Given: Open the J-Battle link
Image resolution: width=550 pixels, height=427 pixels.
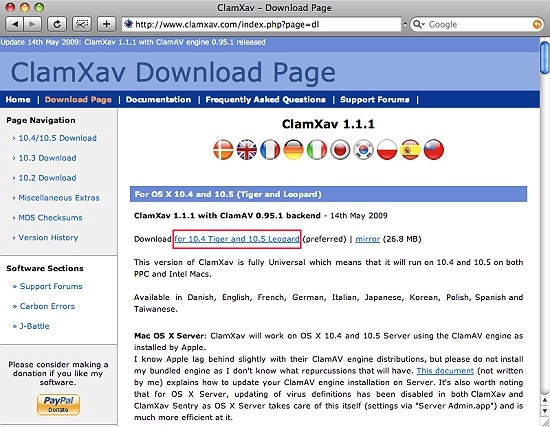Looking at the screenshot, I should (34, 326).
